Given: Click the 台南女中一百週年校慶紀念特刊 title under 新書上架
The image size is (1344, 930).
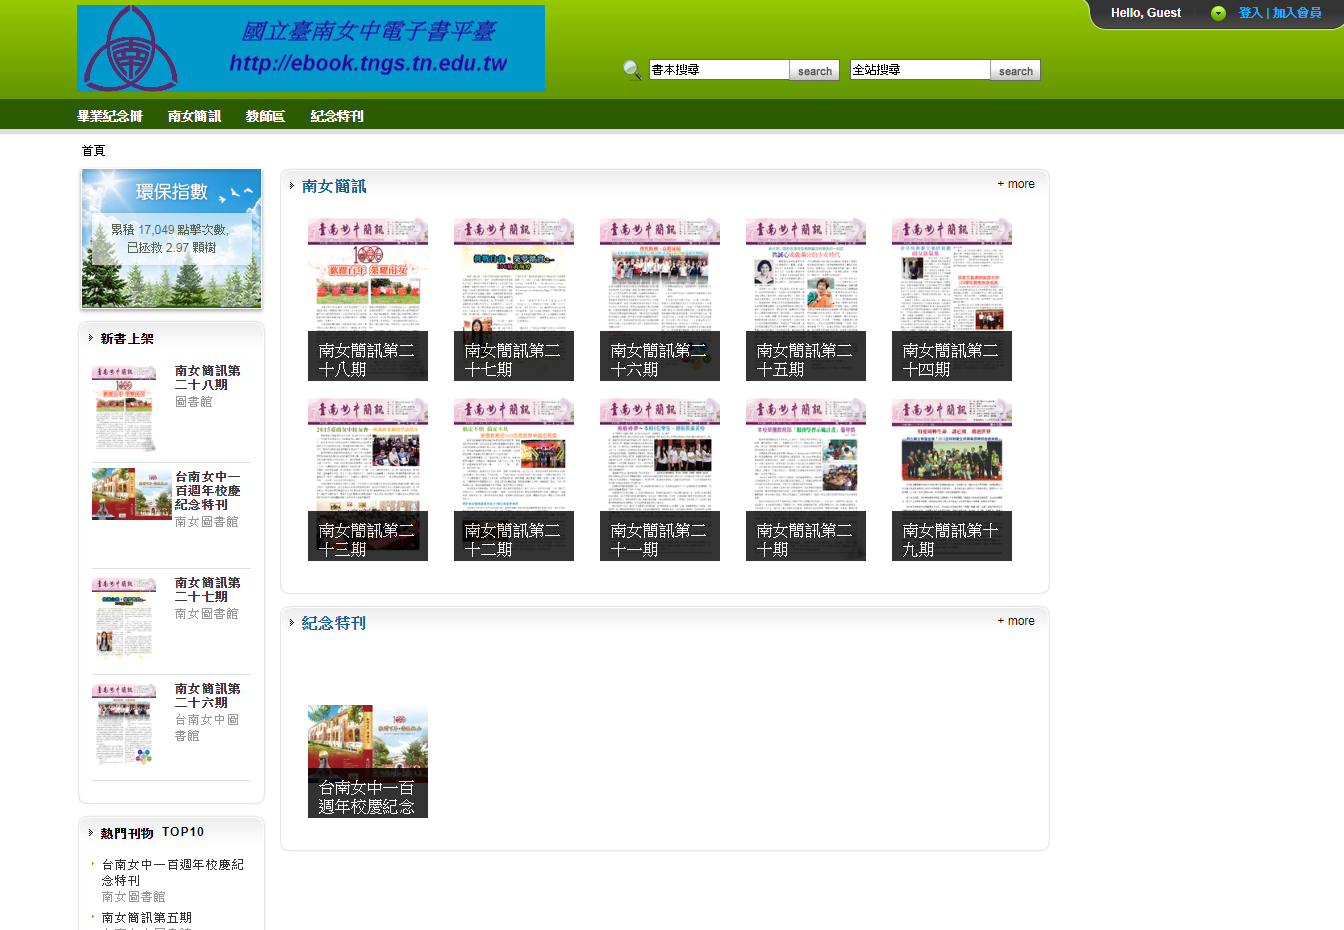Looking at the screenshot, I should coord(208,491).
